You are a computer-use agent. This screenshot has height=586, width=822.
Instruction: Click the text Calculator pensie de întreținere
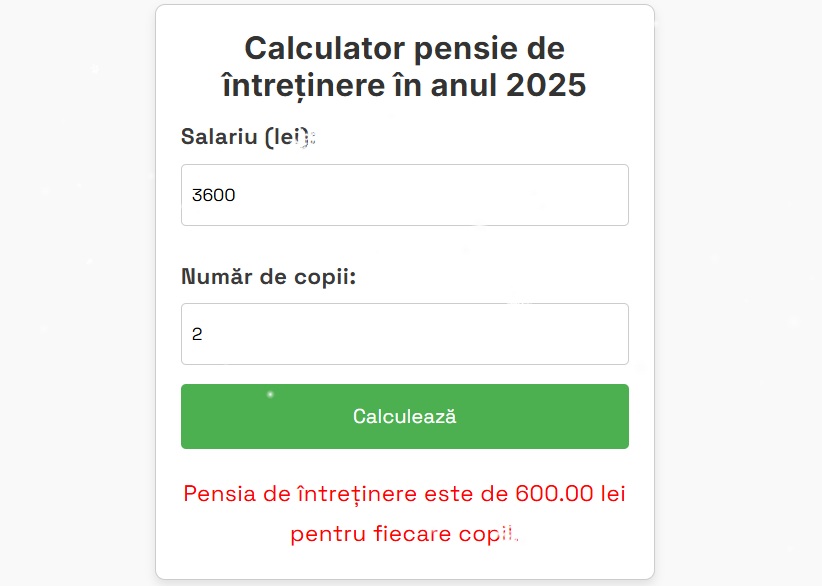404,48
